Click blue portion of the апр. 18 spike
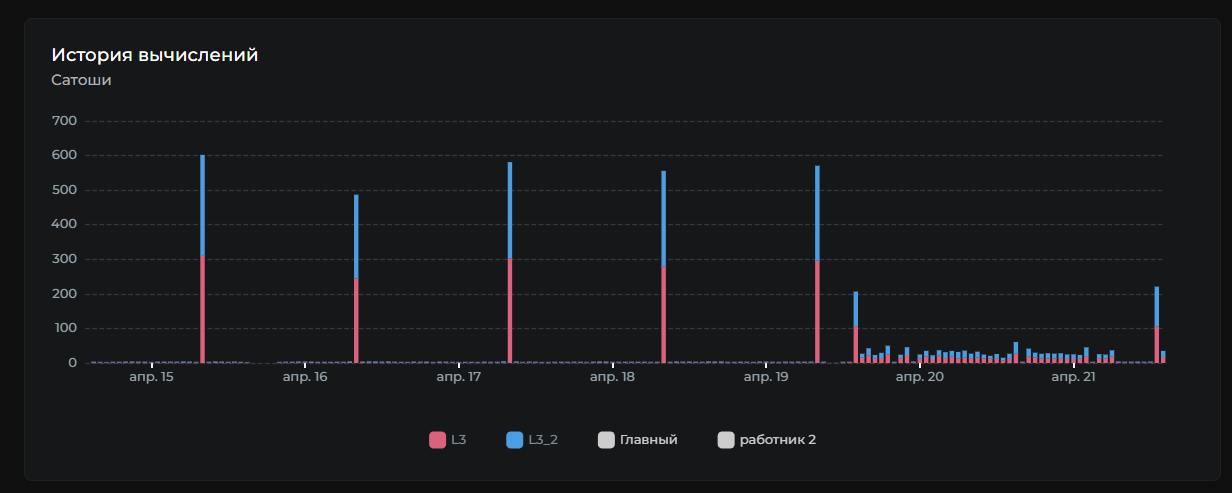 [x=664, y=218]
